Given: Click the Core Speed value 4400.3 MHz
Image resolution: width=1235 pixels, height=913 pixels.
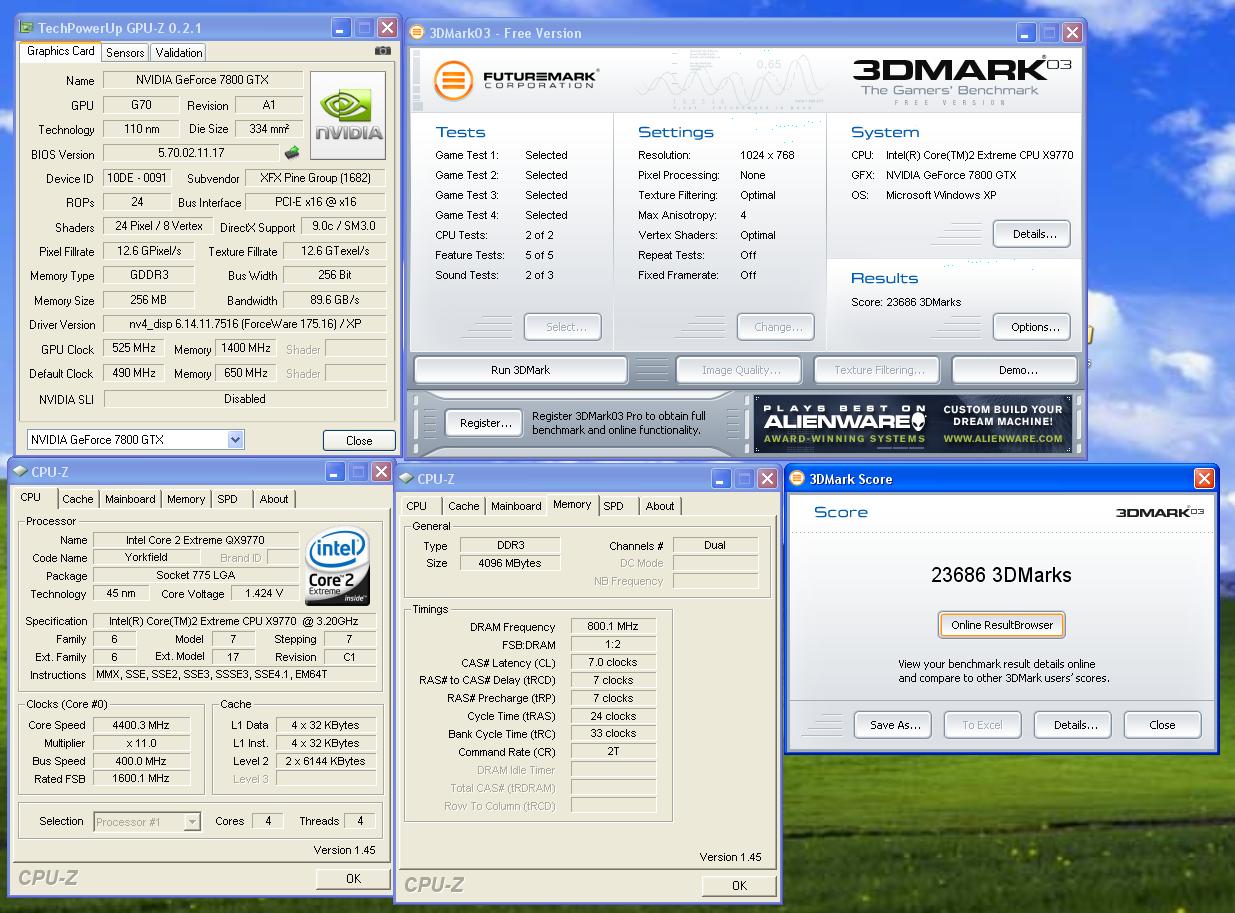Looking at the screenshot, I should tap(141, 725).
